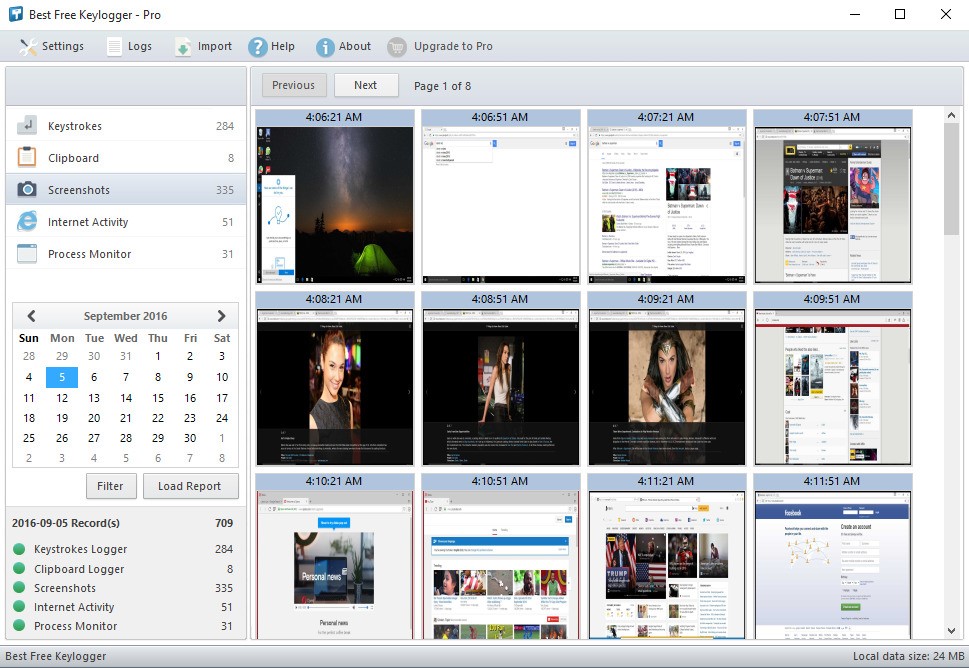Click Load Report

click(x=191, y=486)
